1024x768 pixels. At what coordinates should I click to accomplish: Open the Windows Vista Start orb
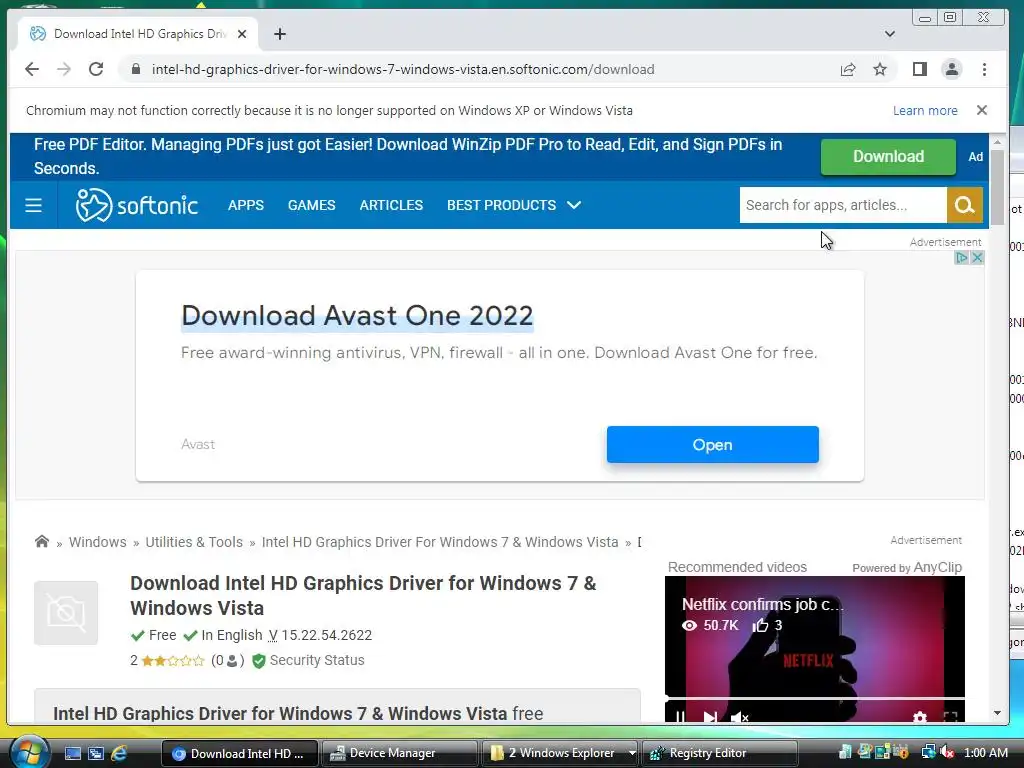point(29,752)
